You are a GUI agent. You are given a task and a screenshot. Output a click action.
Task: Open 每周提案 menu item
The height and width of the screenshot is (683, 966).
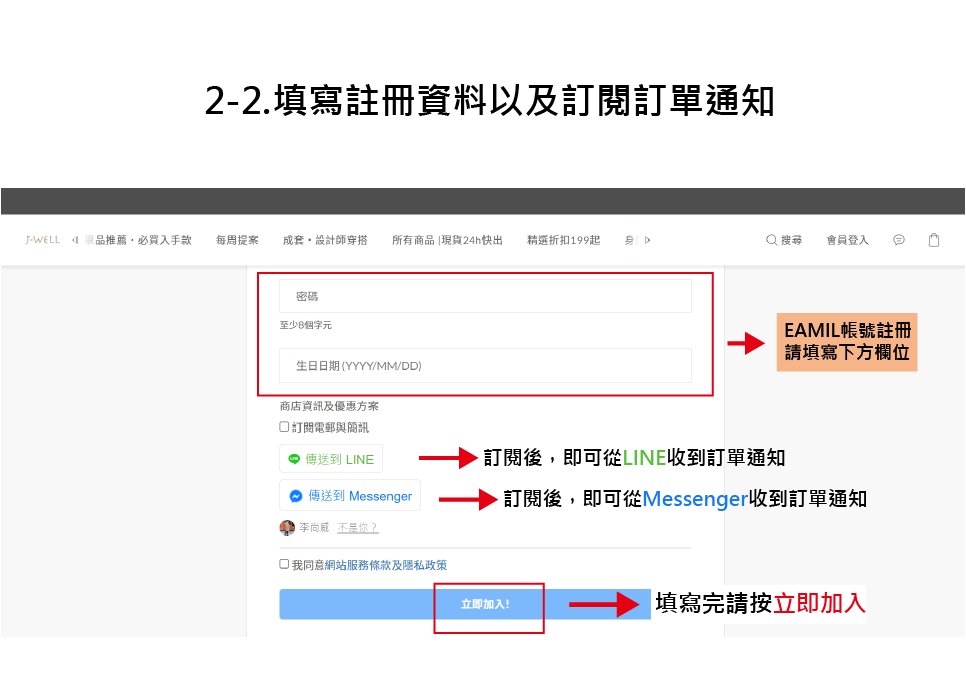click(237, 240)
